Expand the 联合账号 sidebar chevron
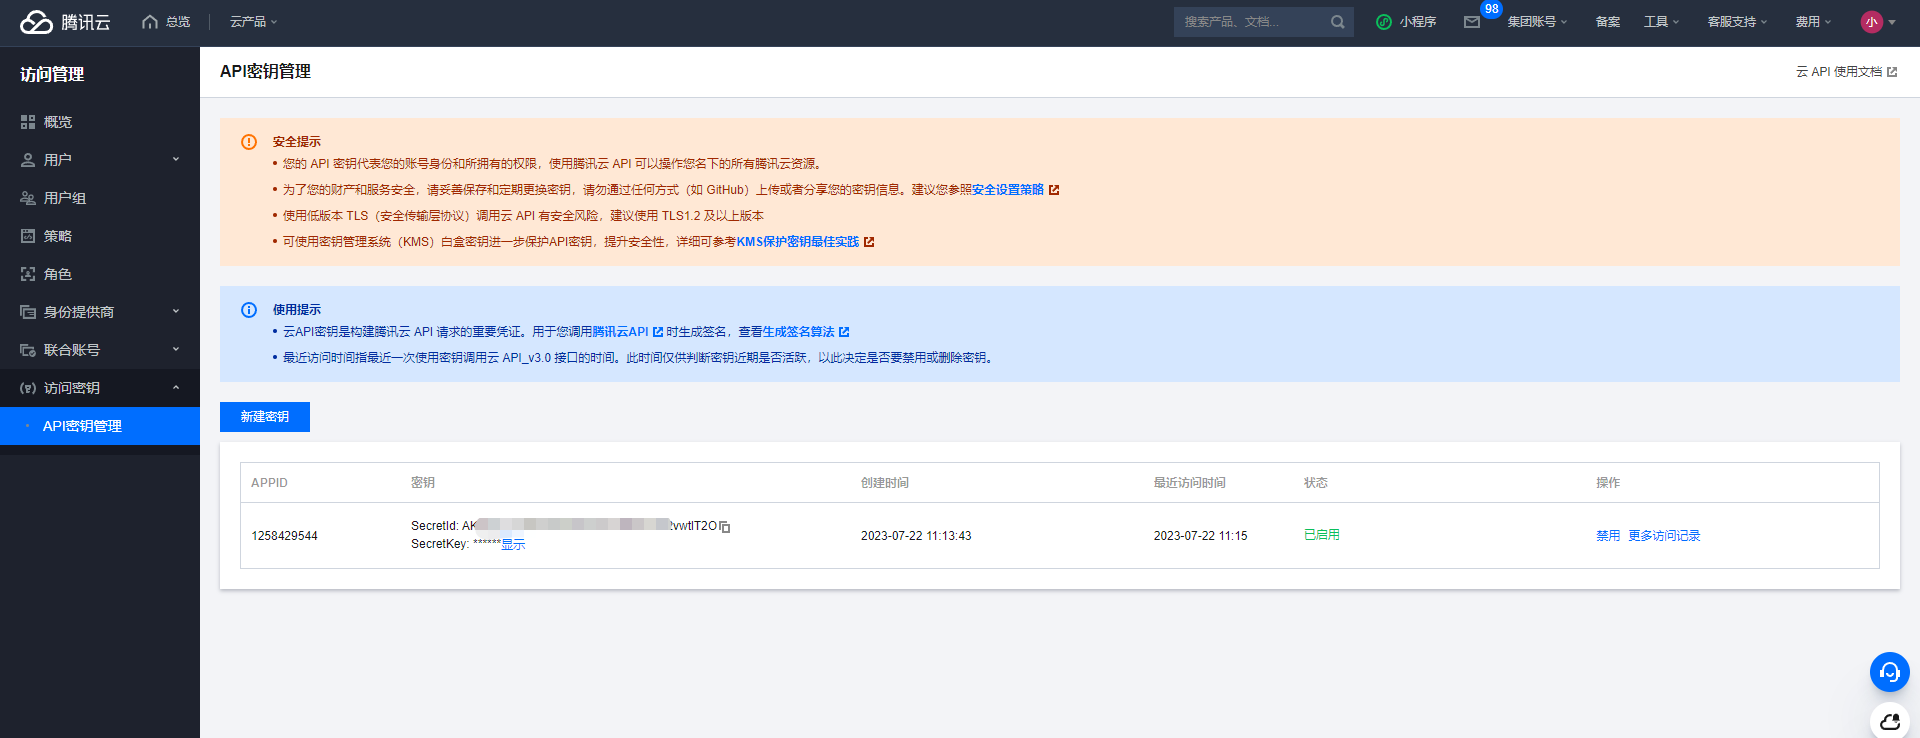This screenshot has height=738, width=1920. pyautogui.click(x=176, y=349)
